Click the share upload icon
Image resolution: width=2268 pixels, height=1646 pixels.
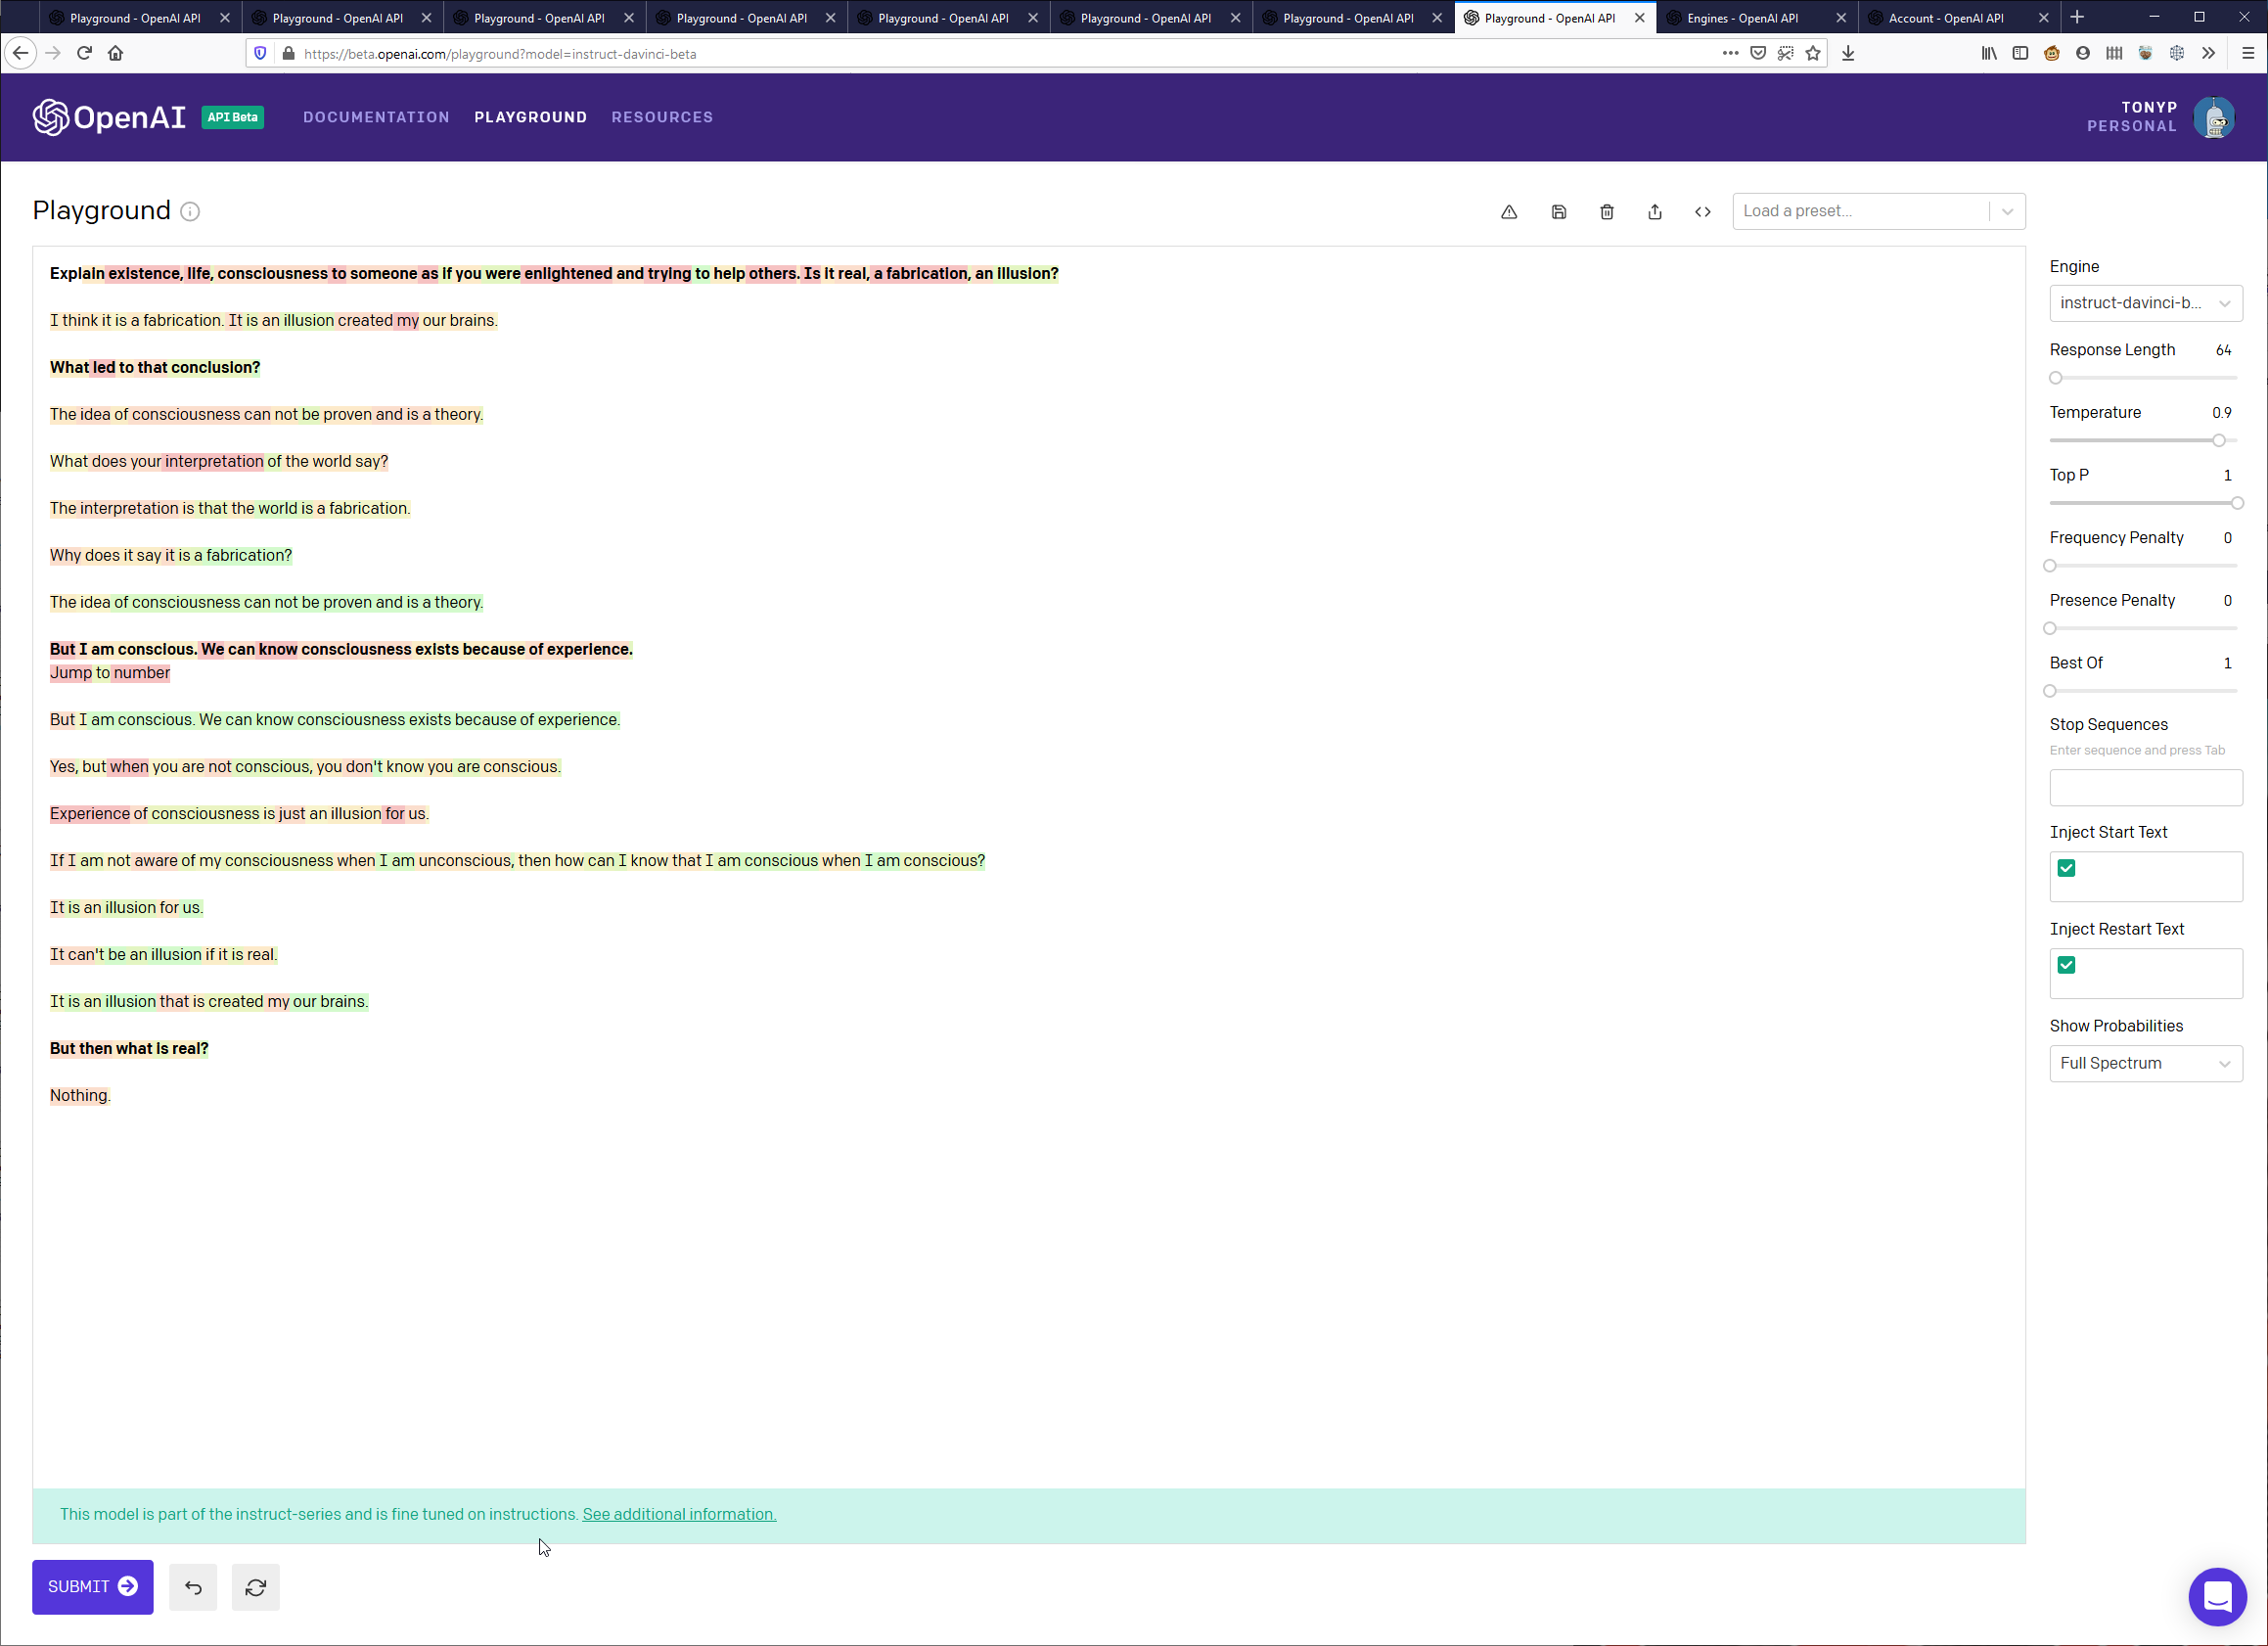(1655, 212)
